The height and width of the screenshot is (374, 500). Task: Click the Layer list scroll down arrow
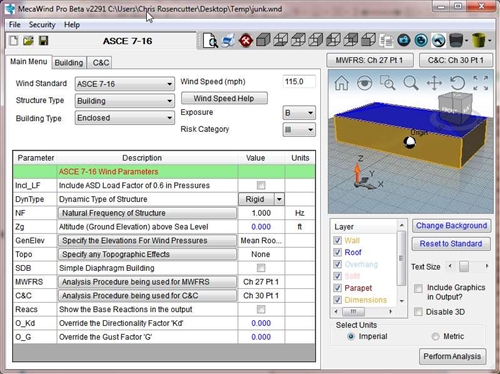(x=402, y=301)
